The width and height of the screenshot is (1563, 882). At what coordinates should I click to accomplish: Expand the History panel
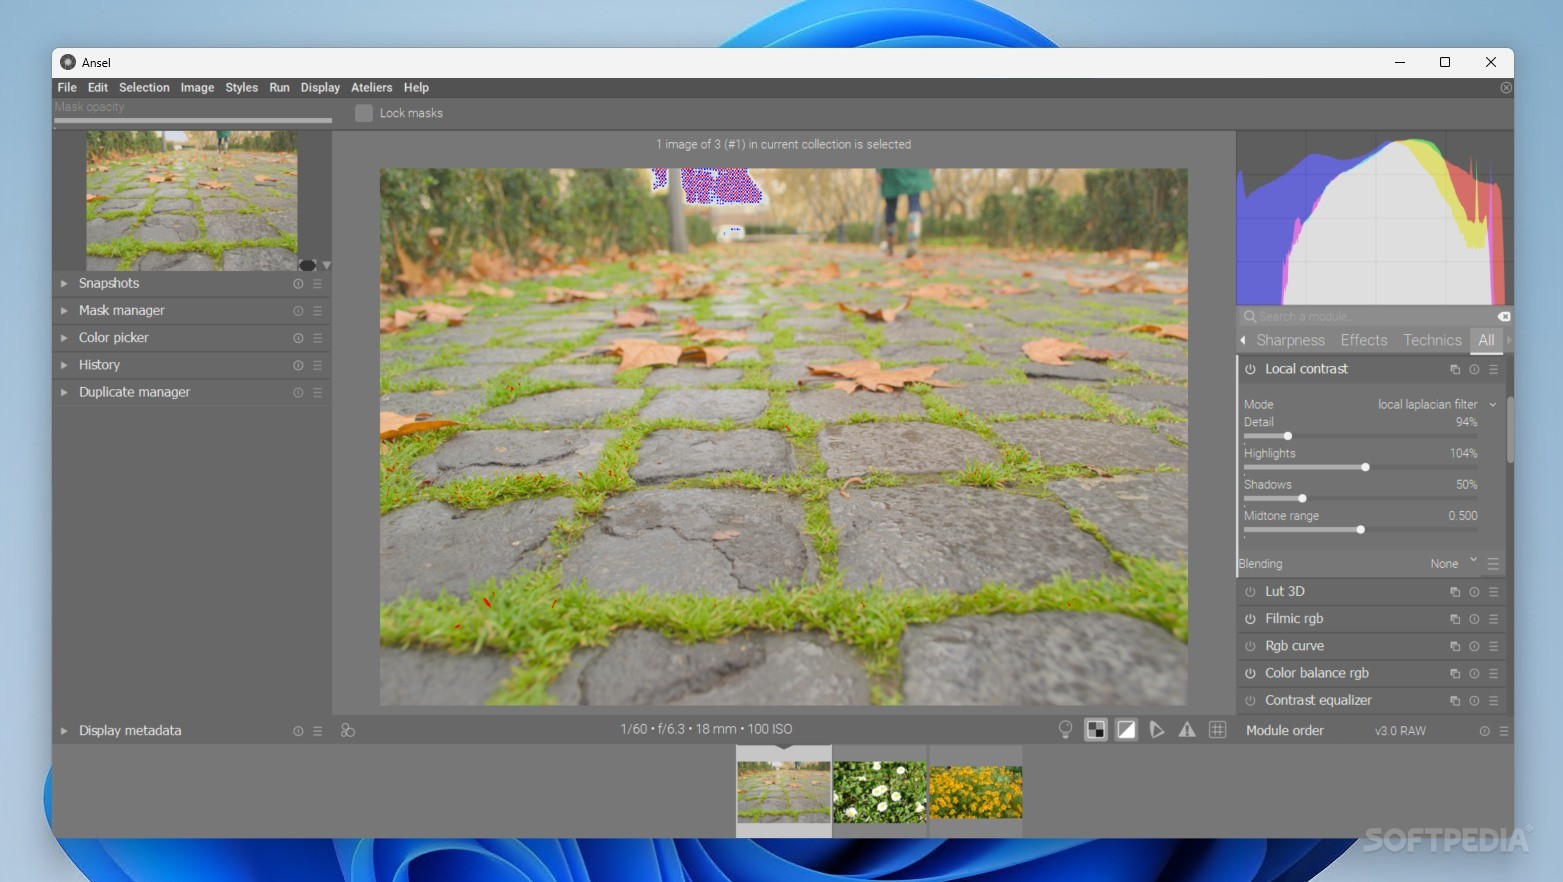[x=64, y=365]
